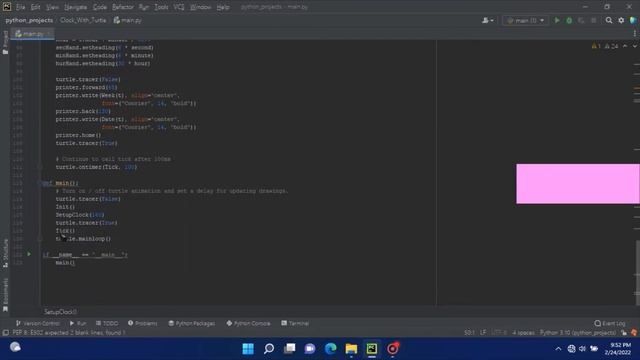Click the Stop process square icon
The width and height of the screenshot is (640, 360).
(x=593, y=20)
